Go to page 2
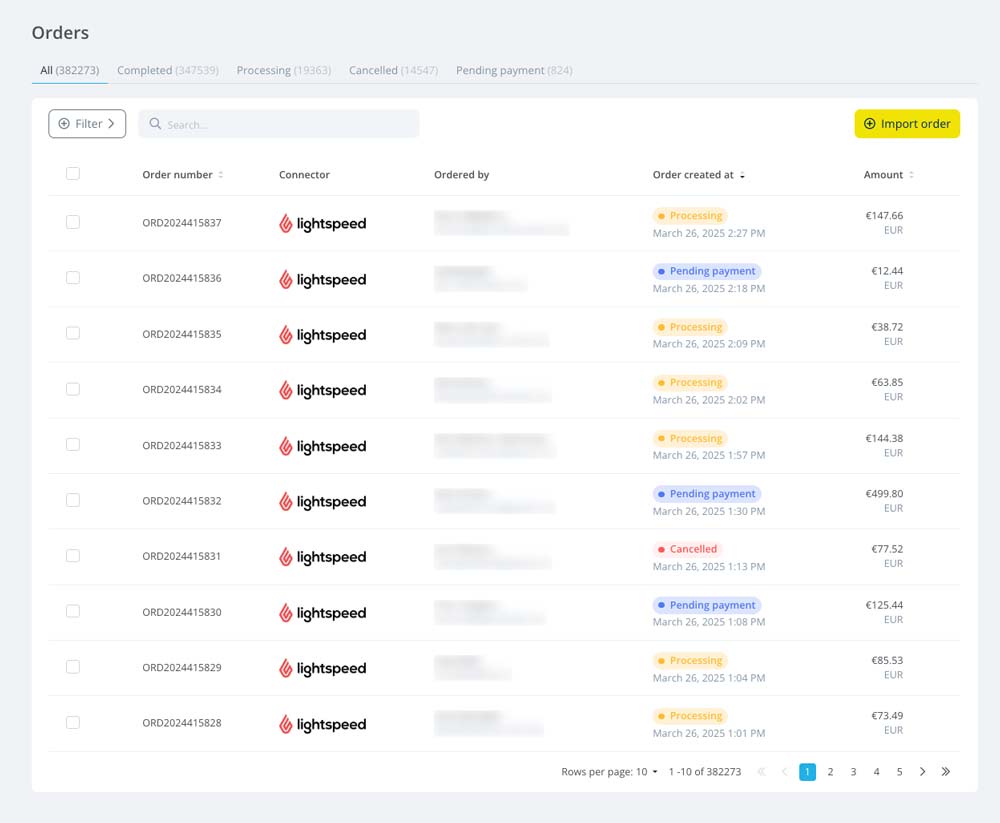The height and width of the screenshot is (823, 1000). coord(830,772)
